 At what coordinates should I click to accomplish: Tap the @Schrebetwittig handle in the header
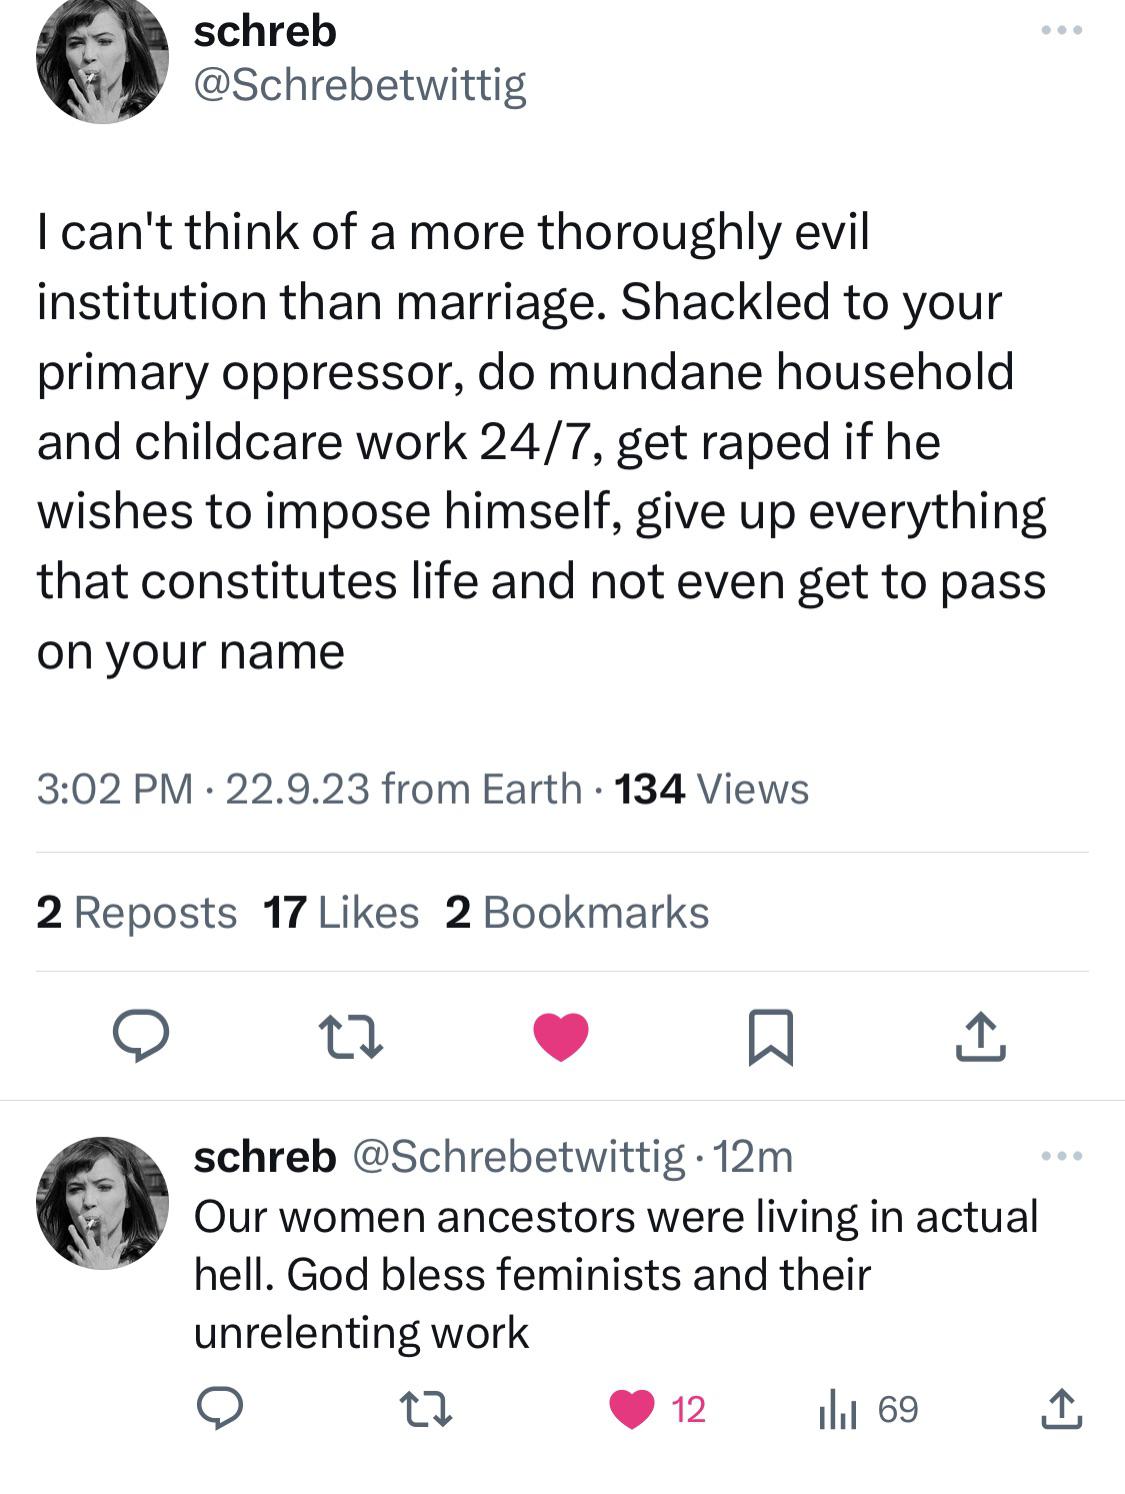point(359,85)
